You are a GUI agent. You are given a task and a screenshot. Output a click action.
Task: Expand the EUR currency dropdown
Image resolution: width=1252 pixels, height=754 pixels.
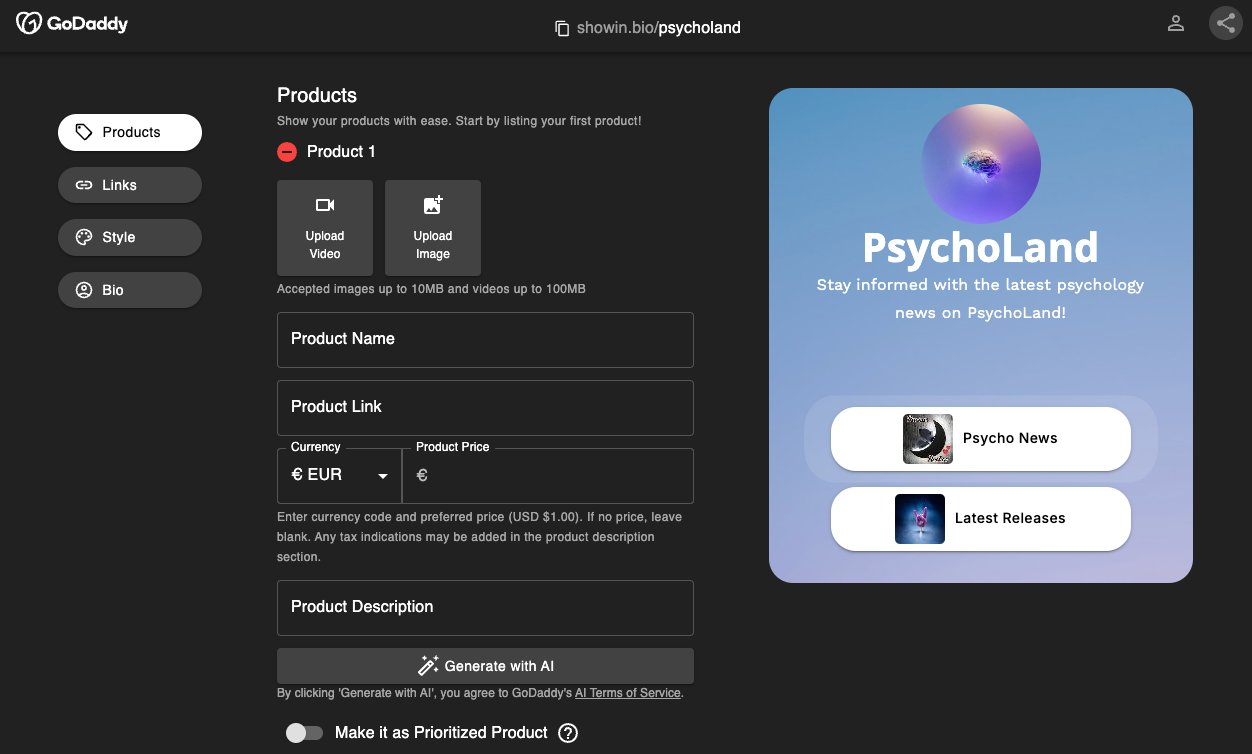pos(339,476)
